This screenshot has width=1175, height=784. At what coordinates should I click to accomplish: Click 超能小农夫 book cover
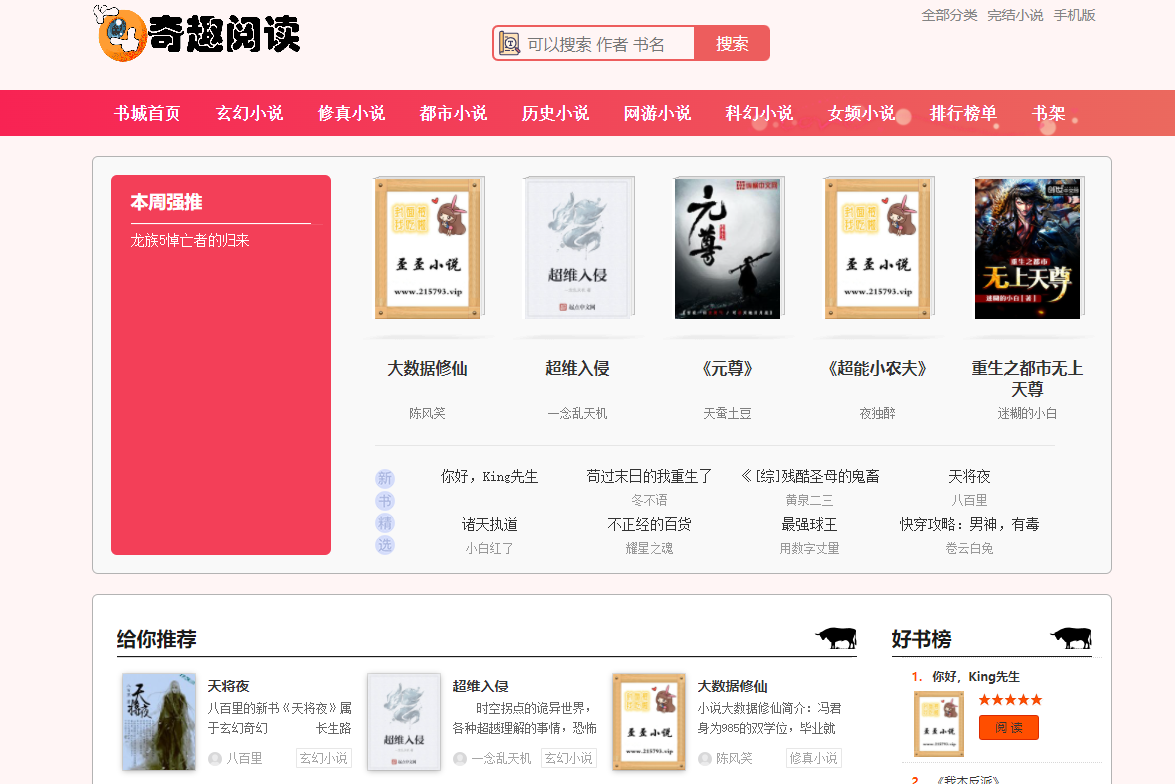tap(878, 248)
